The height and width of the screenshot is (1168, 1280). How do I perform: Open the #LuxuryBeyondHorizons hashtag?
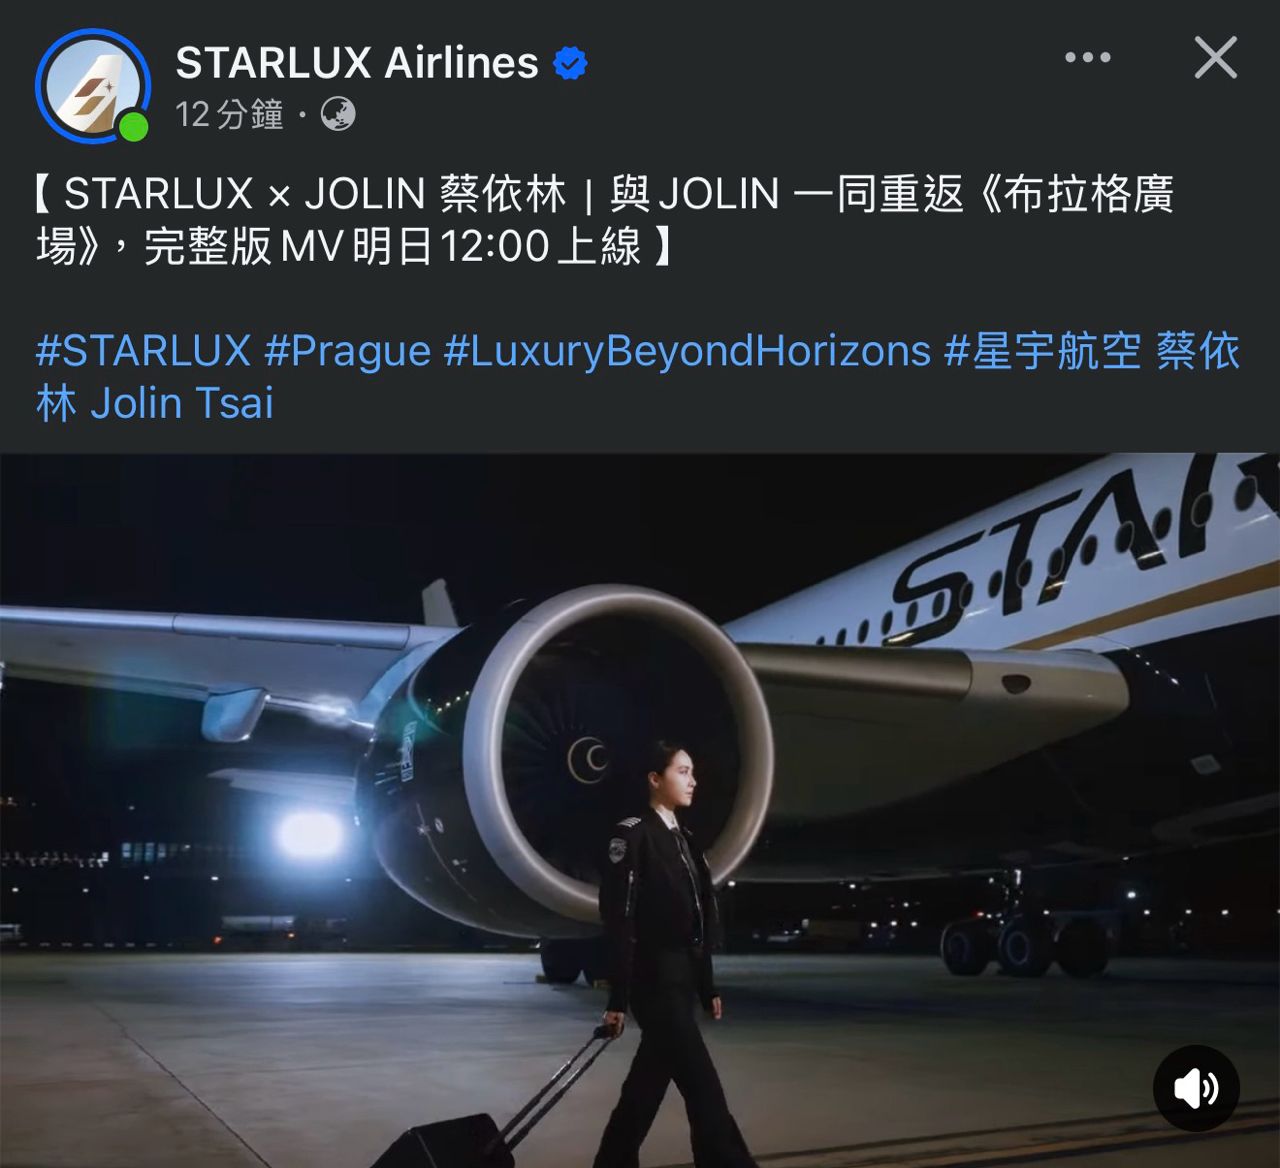(x=687, y=351)
